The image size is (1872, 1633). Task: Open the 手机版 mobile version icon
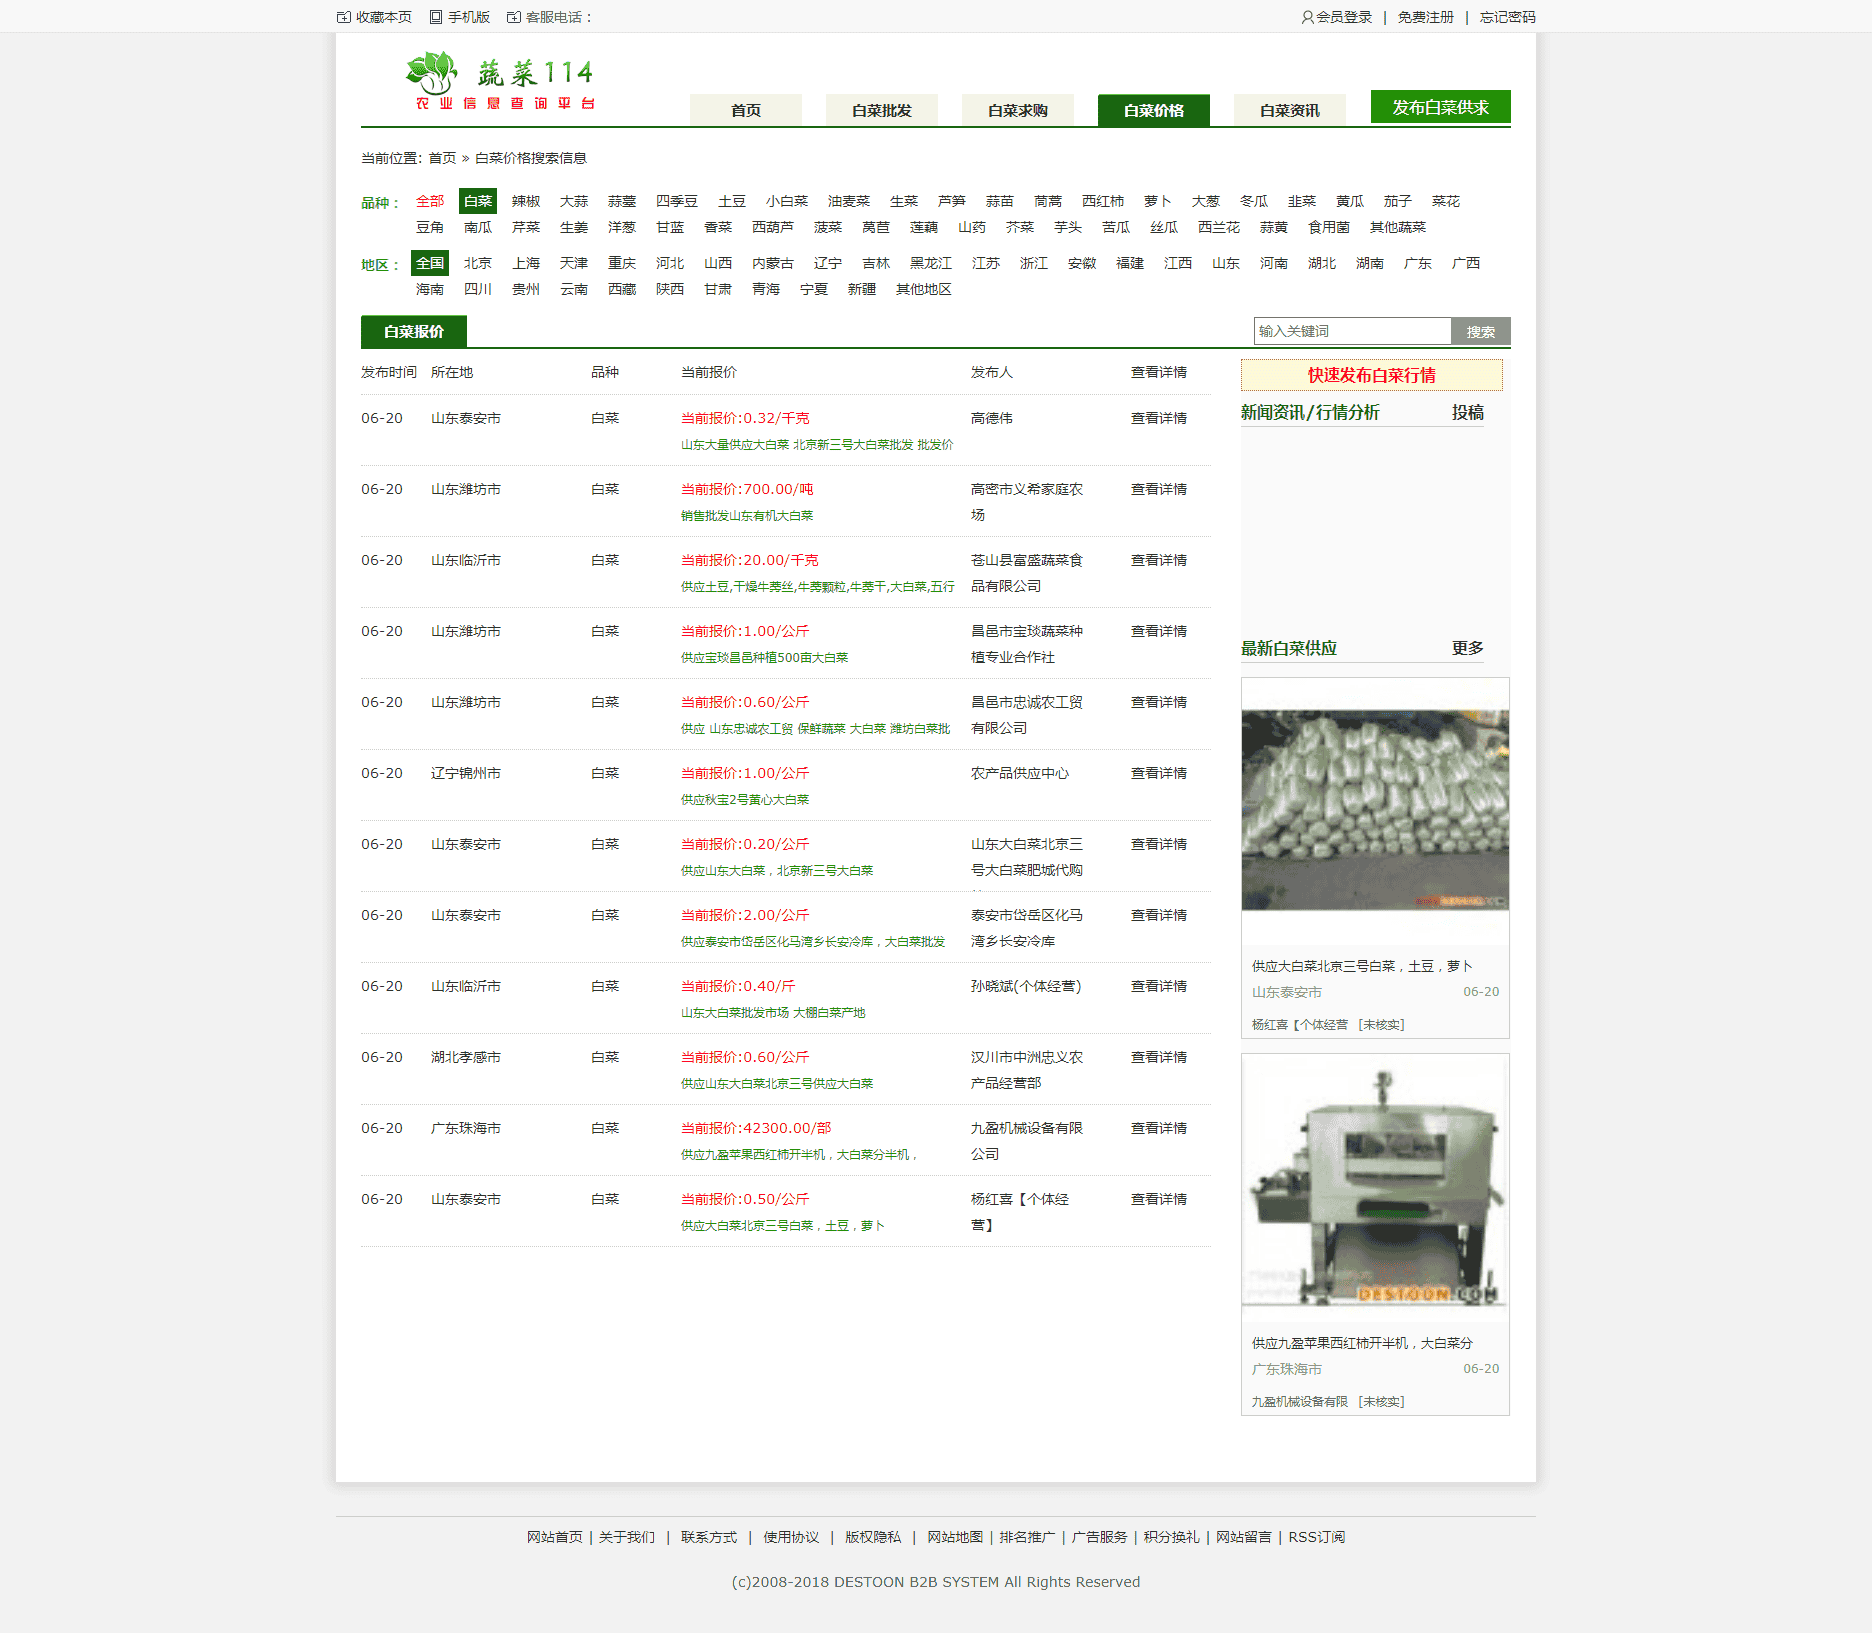coord(434,17)
